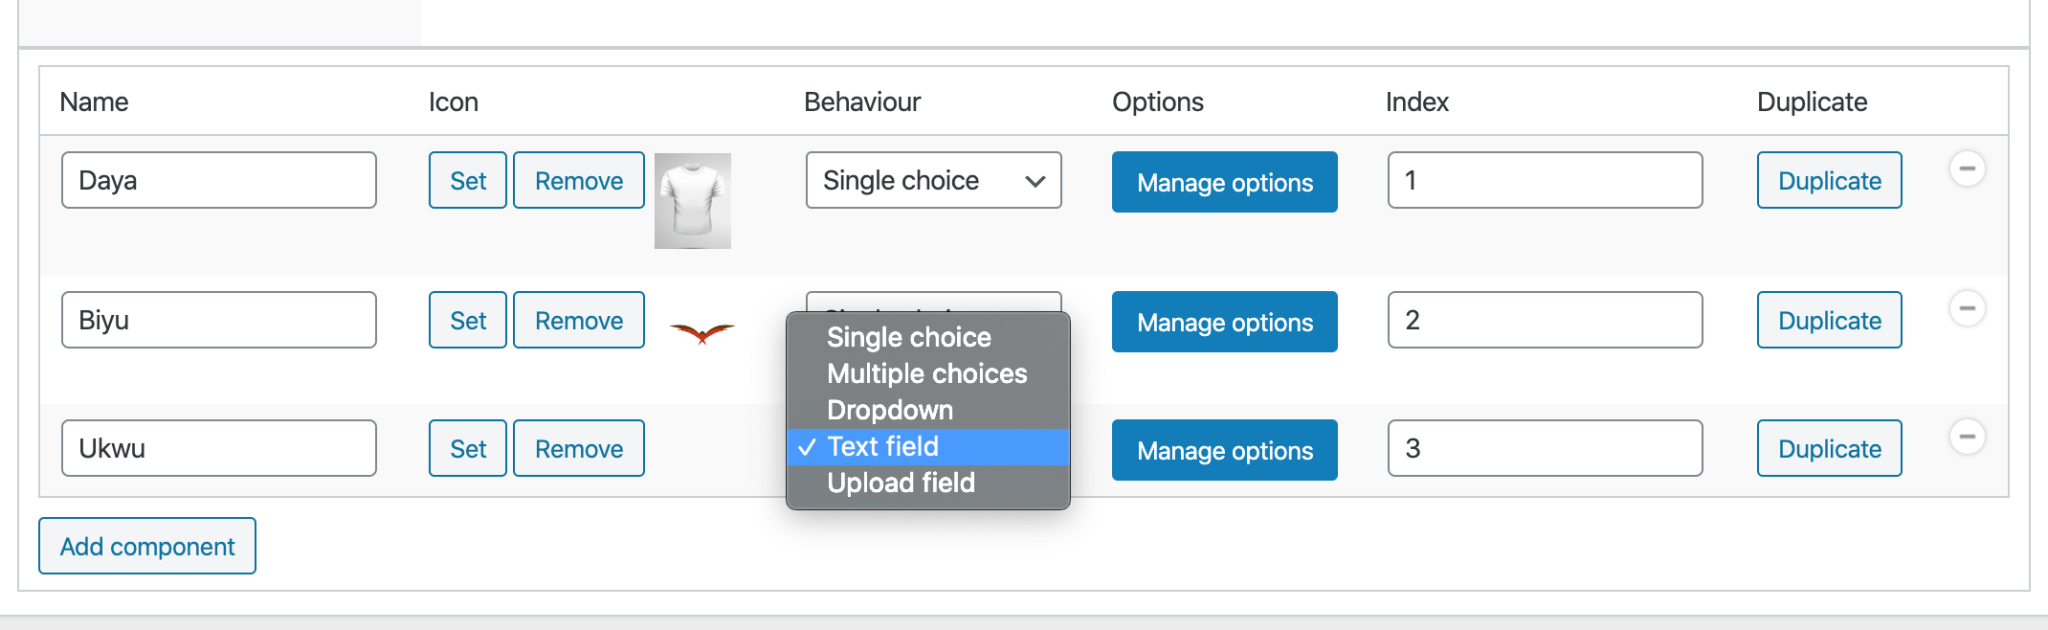This screenshot has height=630, width=2048.
Task: Focus the Biyu name input field
Action: coord(219,320)
